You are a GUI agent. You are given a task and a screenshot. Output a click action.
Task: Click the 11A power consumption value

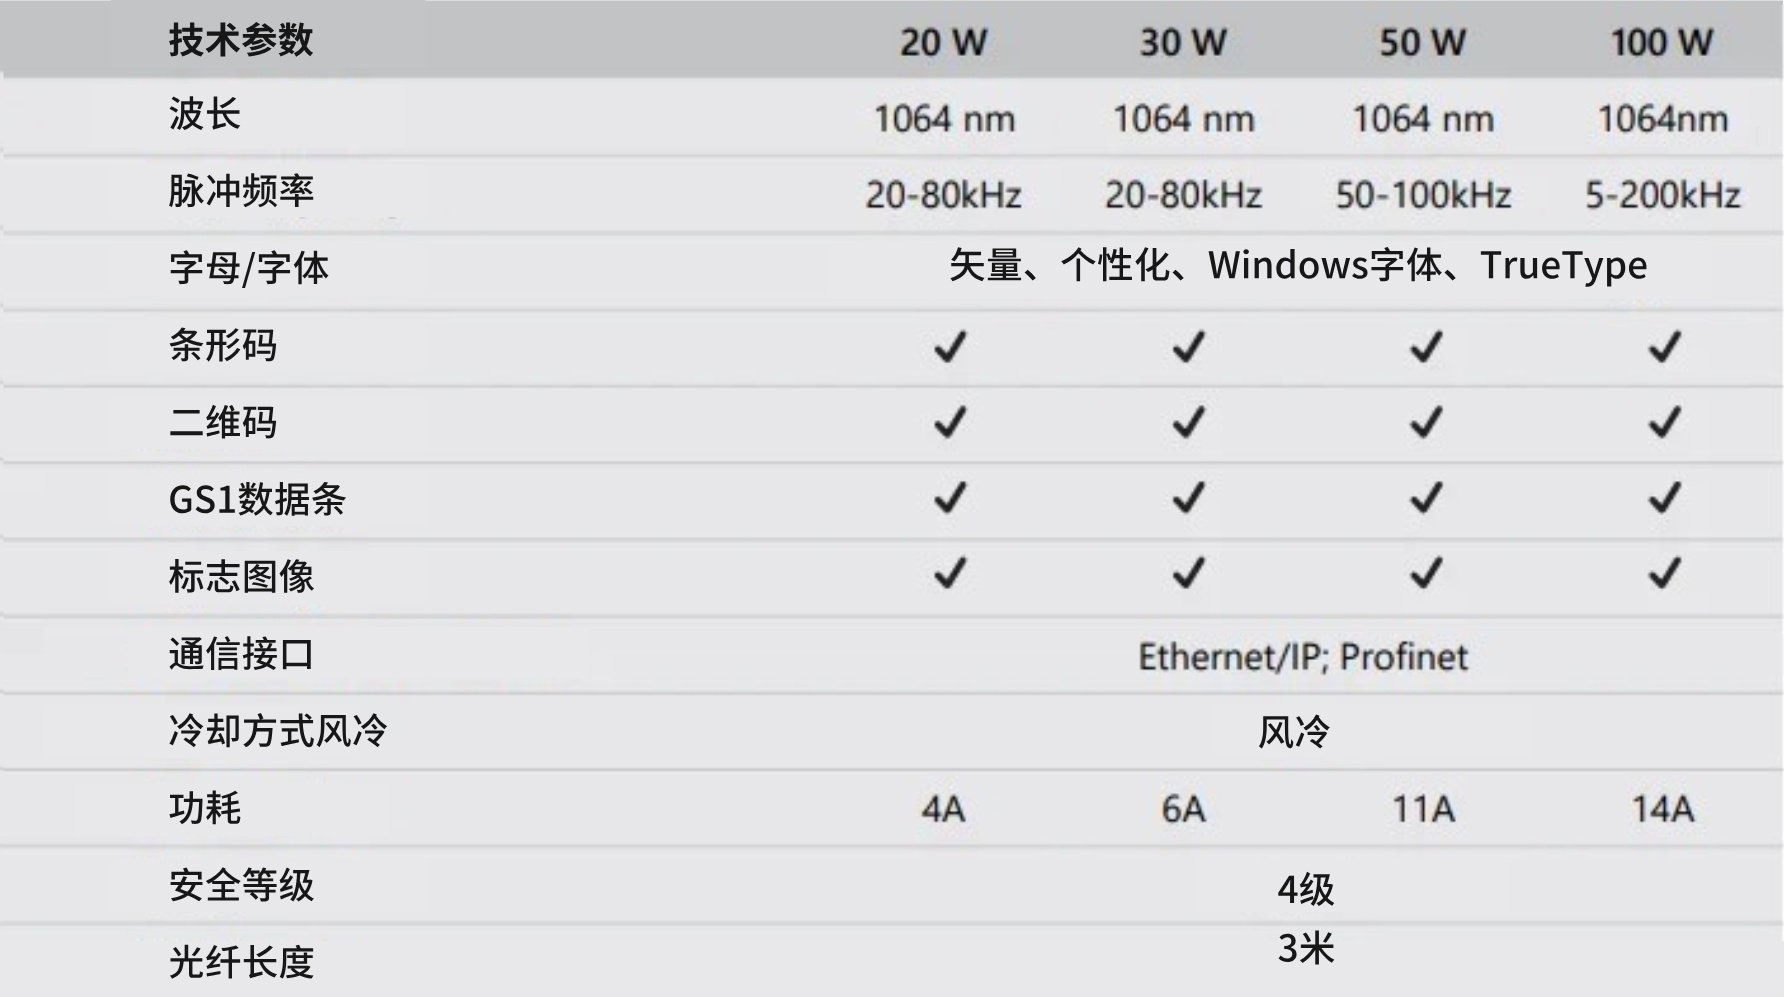[x=1423, y=808]
